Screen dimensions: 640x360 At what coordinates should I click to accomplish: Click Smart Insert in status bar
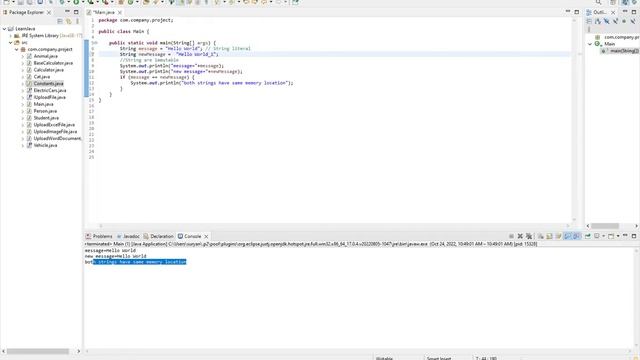point(439,358)
